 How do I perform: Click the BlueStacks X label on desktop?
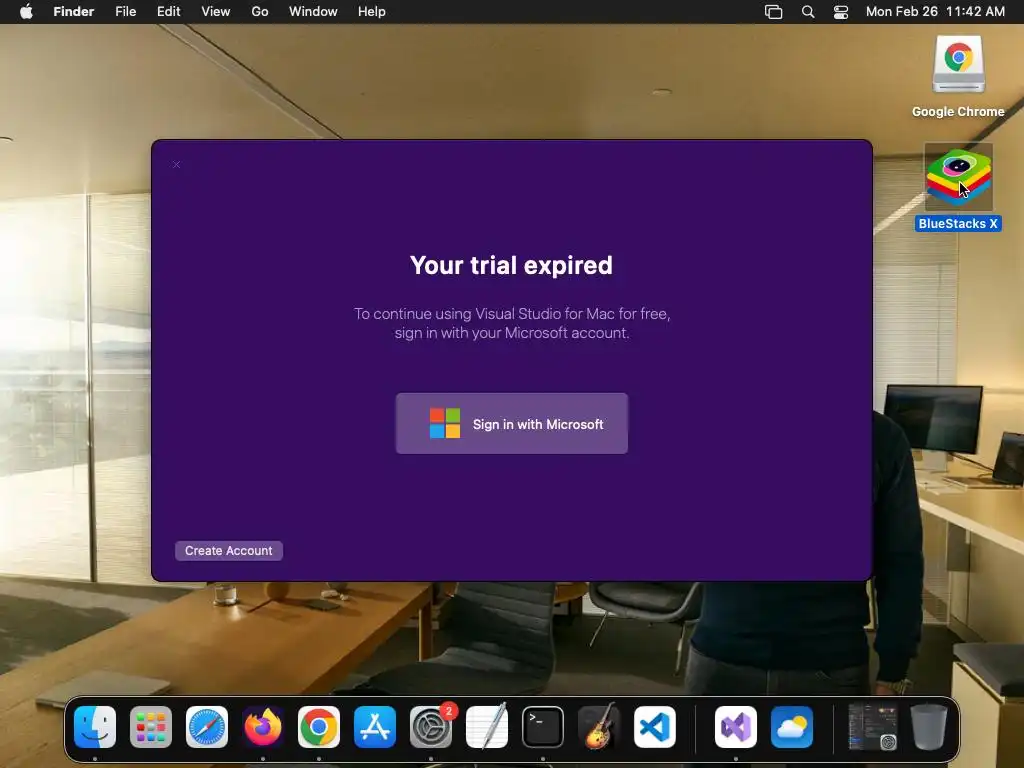(x=958, y=223)
